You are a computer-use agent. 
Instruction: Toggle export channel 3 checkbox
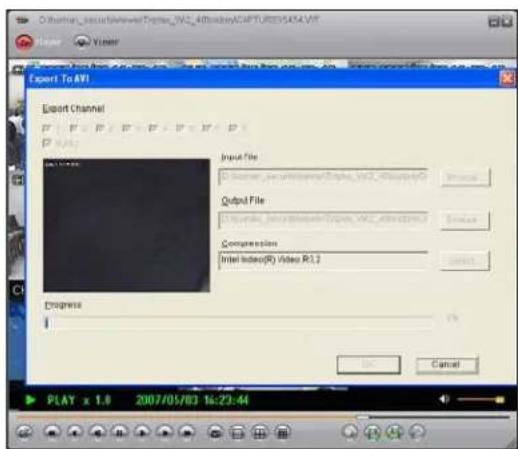(x=99, y=128)
